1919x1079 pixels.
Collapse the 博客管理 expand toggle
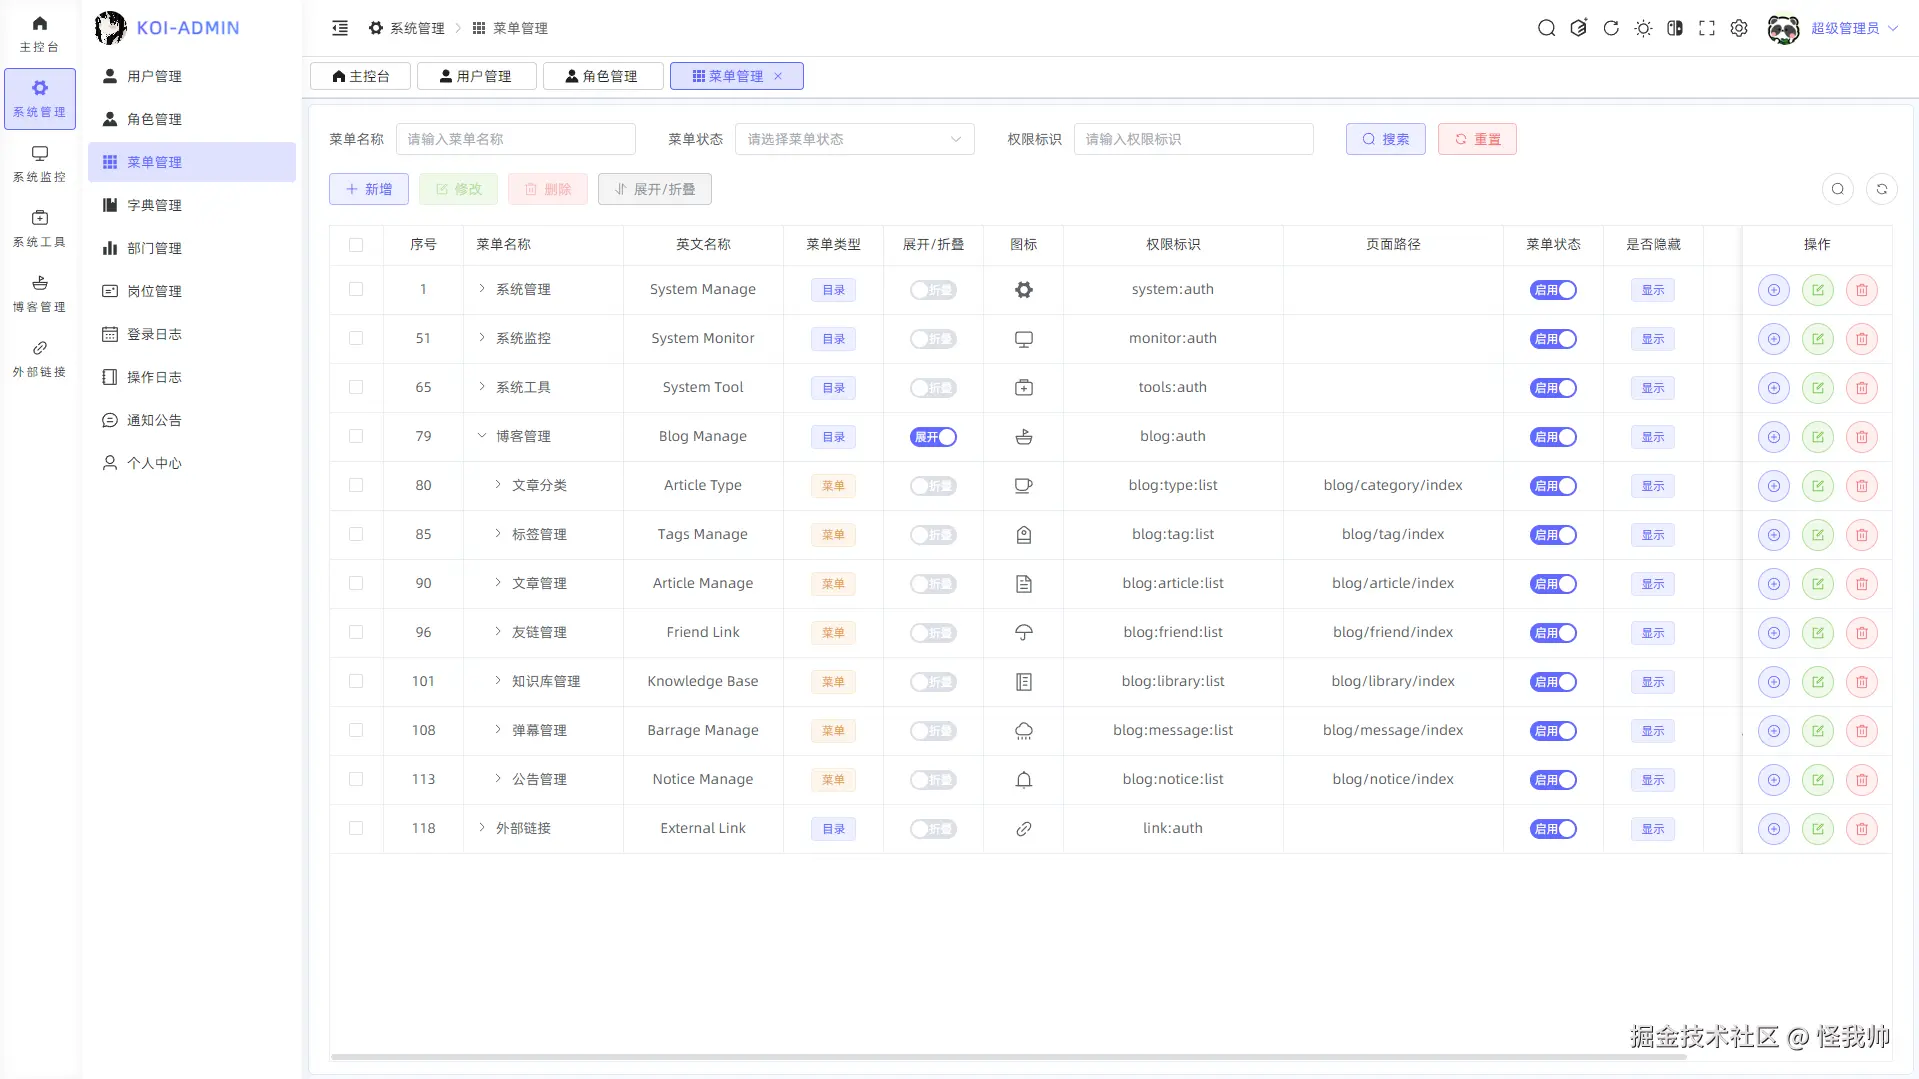point(932,437)
